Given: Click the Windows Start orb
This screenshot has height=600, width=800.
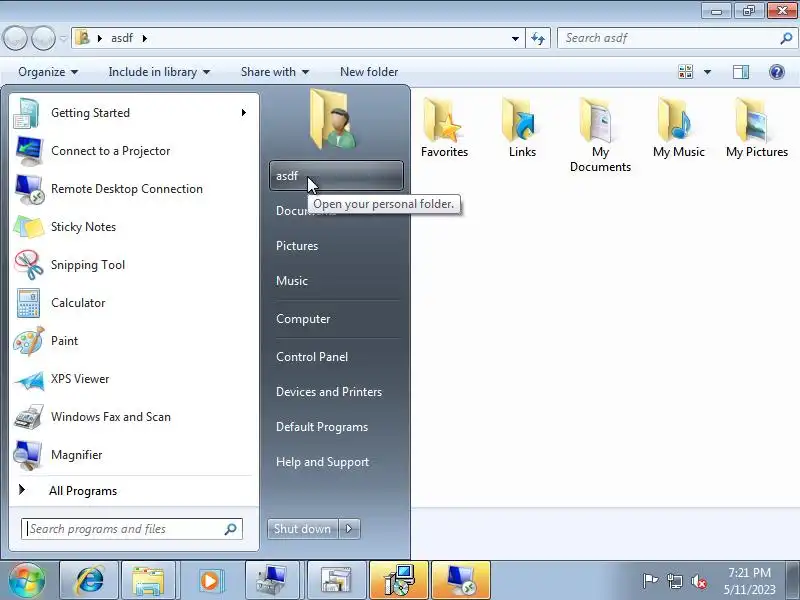Looking at the screenshot, I should pyautogui.click(x=27, y=580).
